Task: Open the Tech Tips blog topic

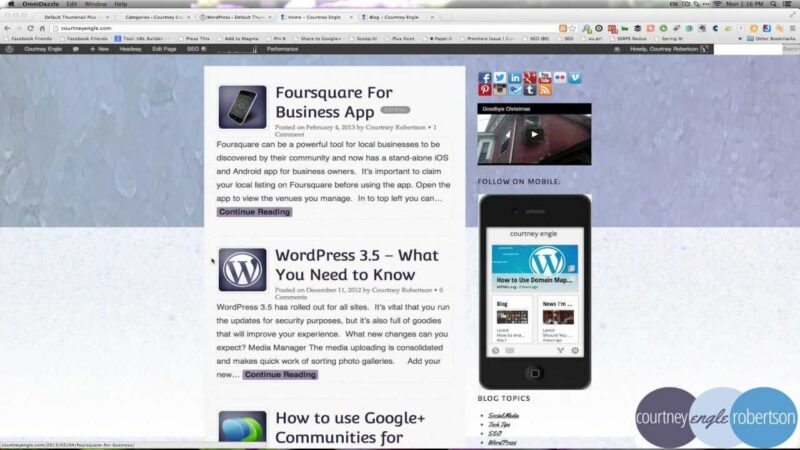Action: tap(498, 424)
